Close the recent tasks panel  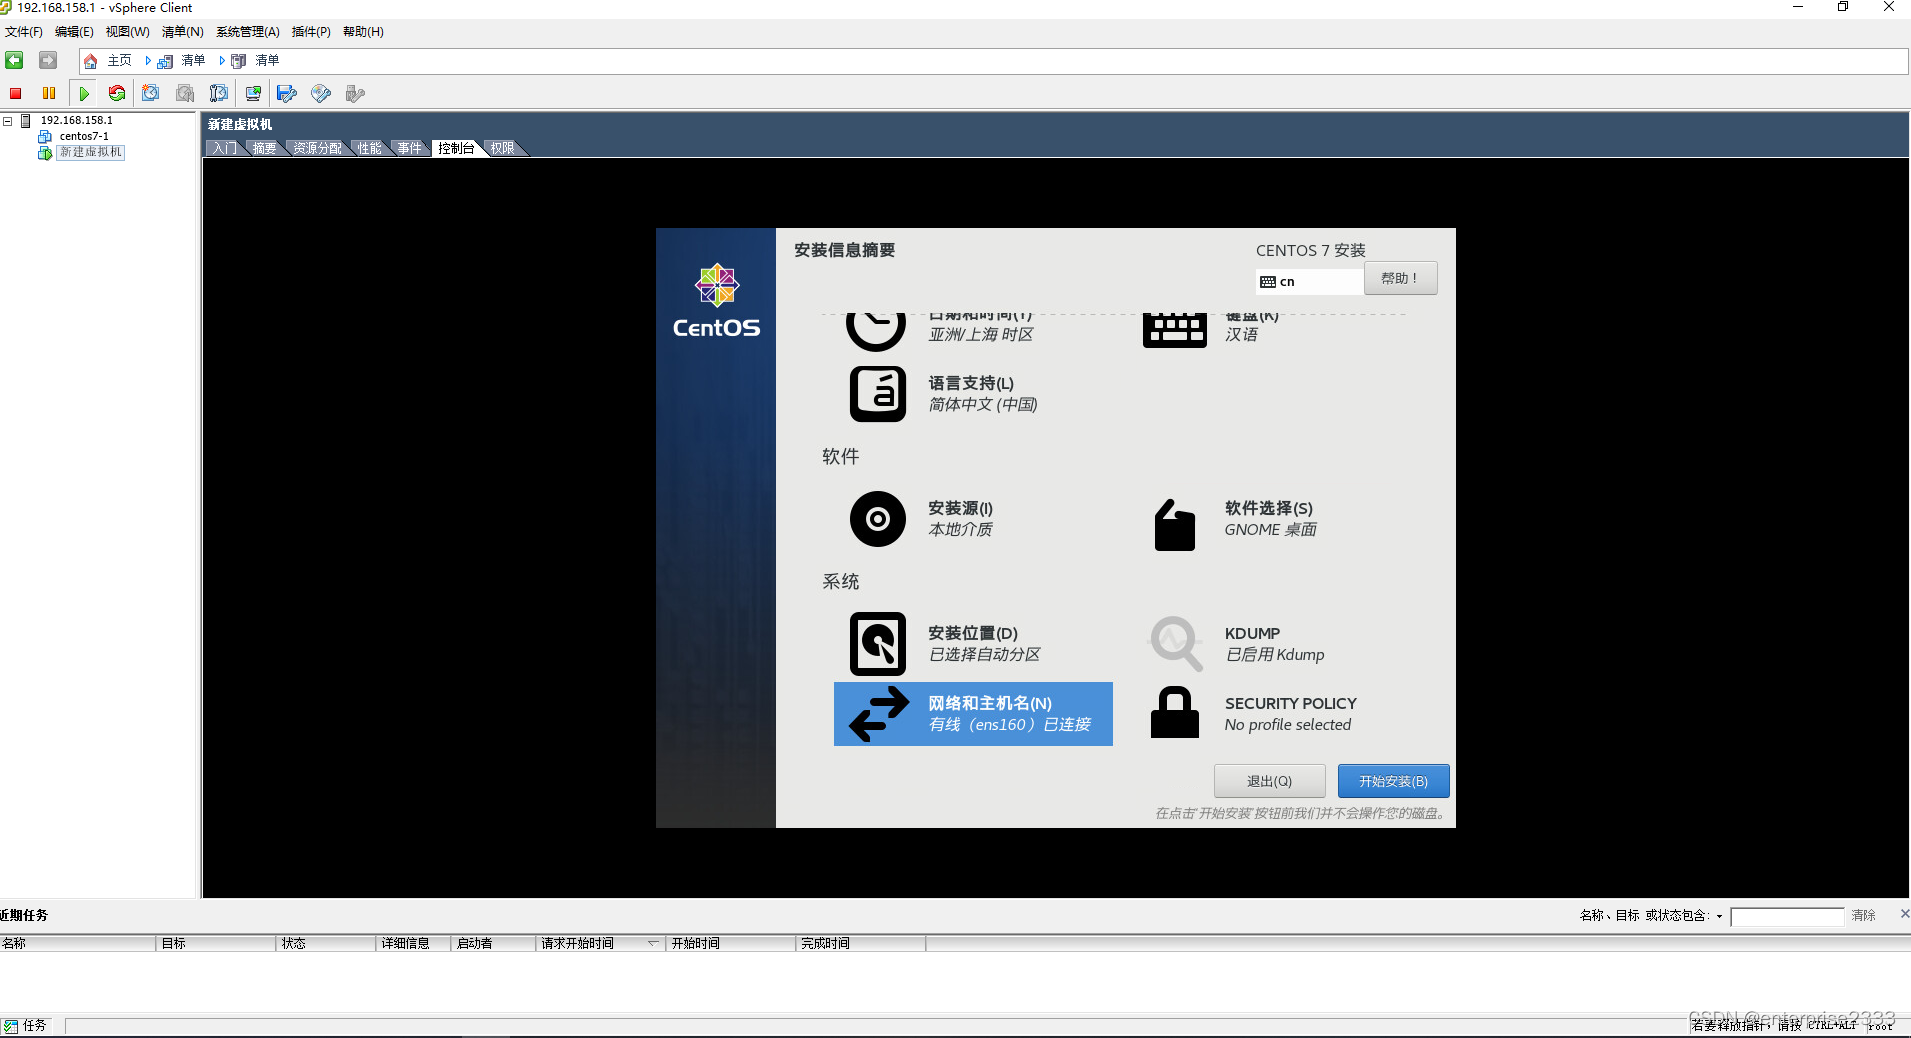(x=1904, y=914)
